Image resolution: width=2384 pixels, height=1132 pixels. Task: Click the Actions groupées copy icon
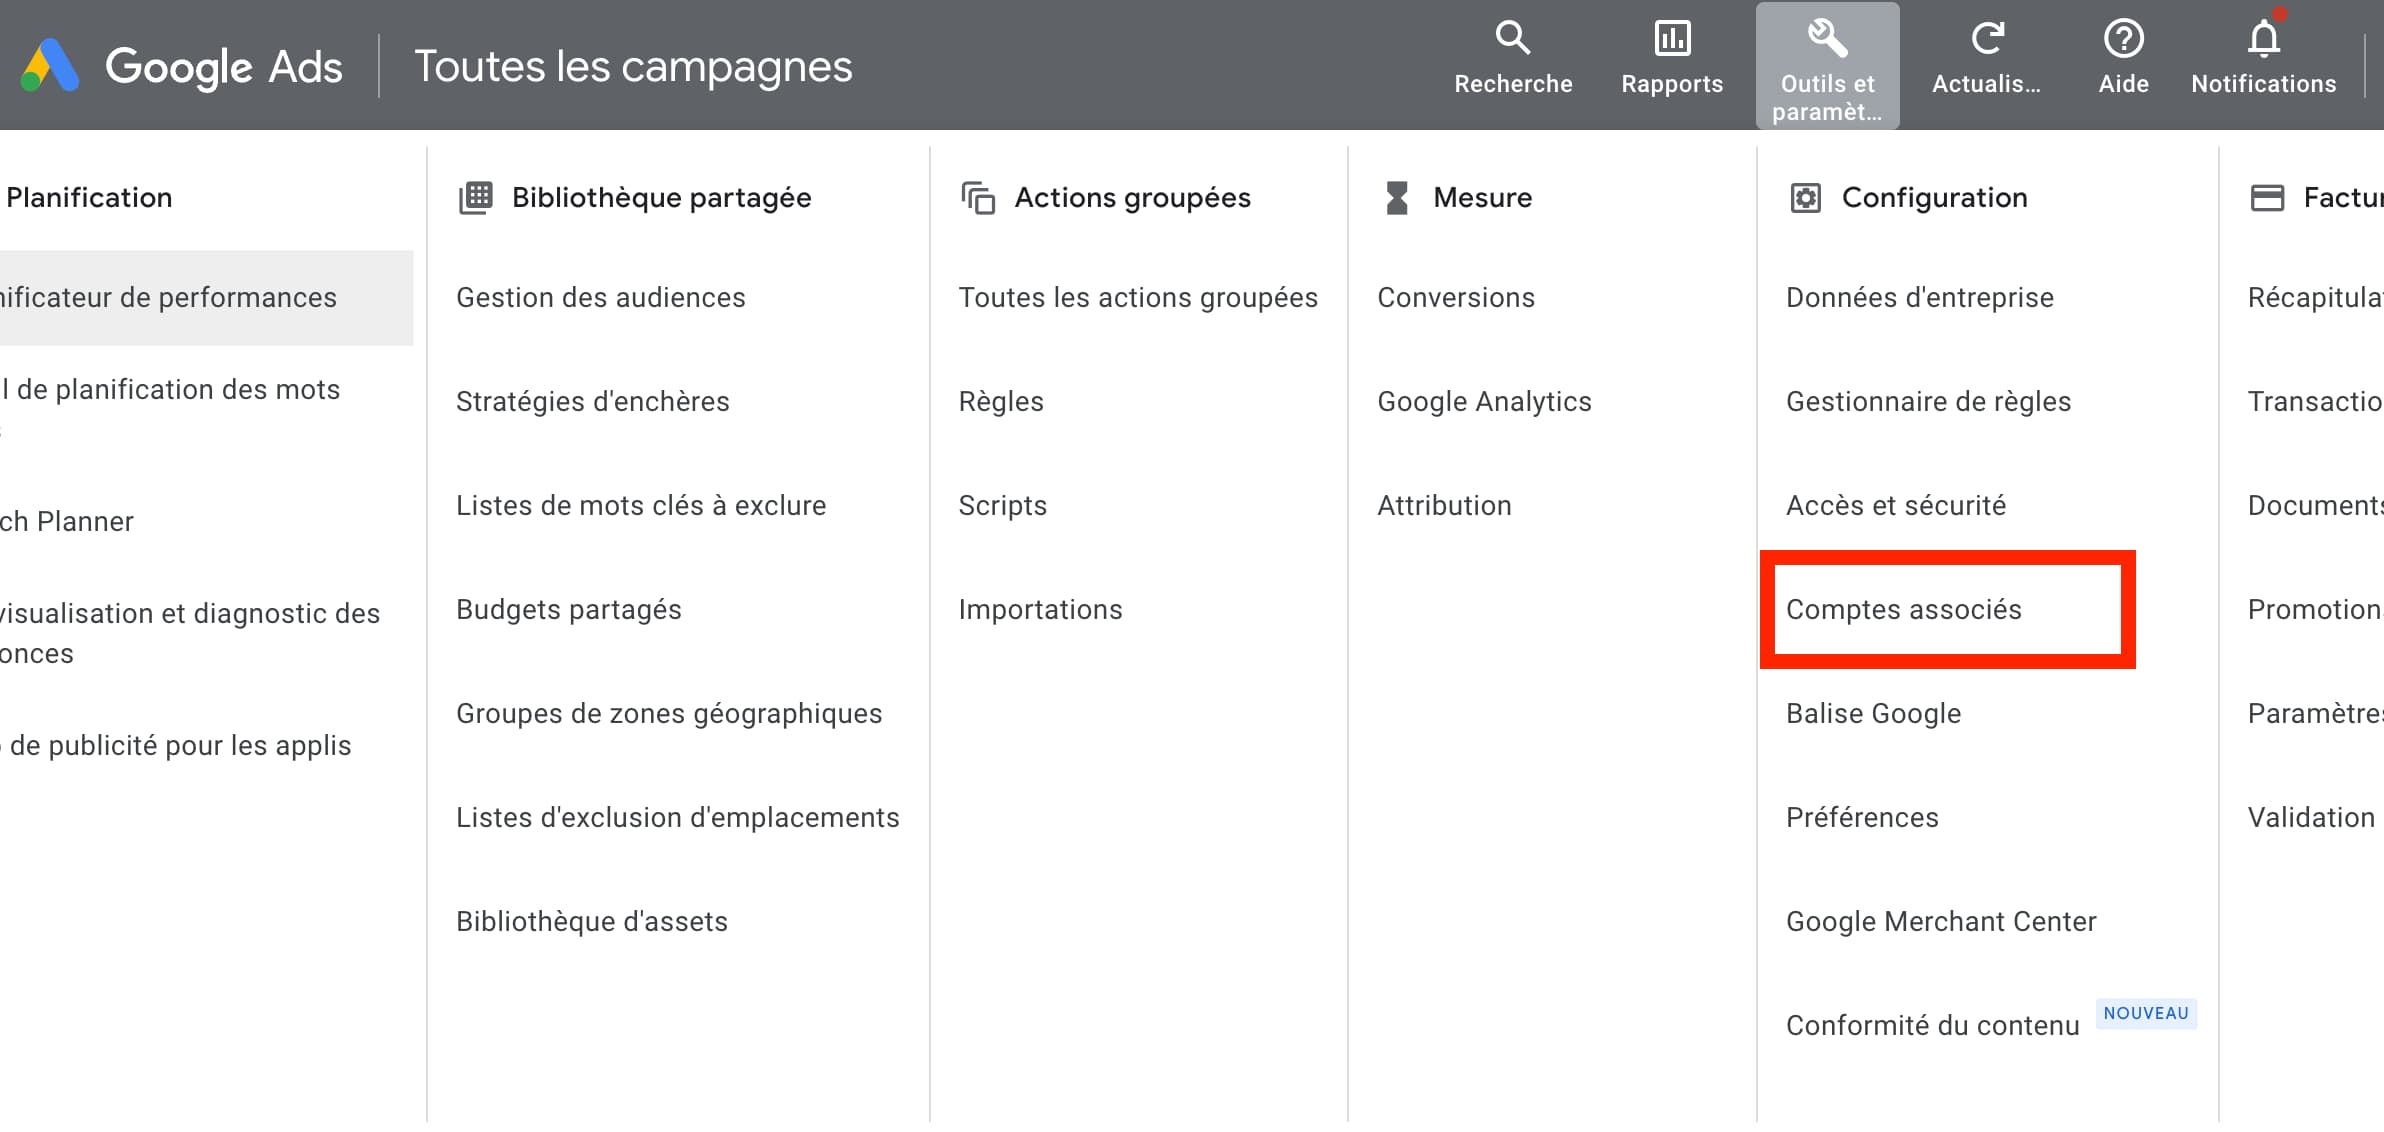978,198
